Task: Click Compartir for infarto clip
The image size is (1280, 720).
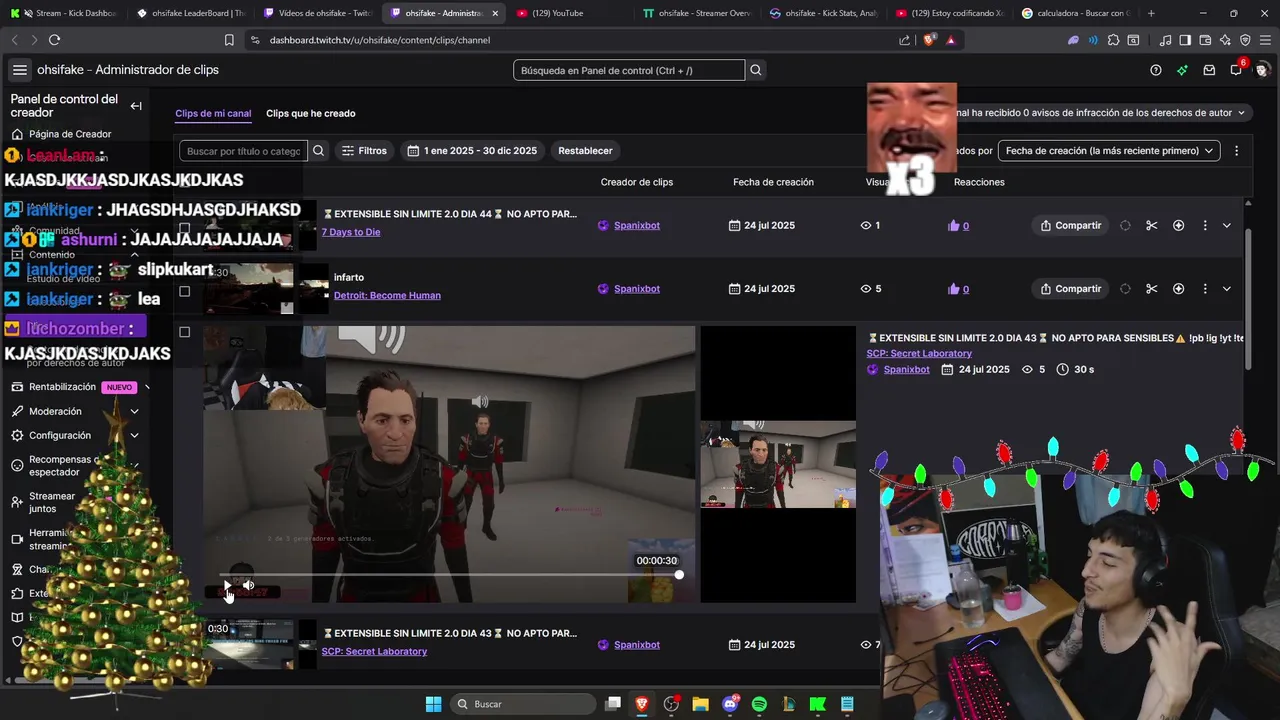Action: click(1070, 289)
